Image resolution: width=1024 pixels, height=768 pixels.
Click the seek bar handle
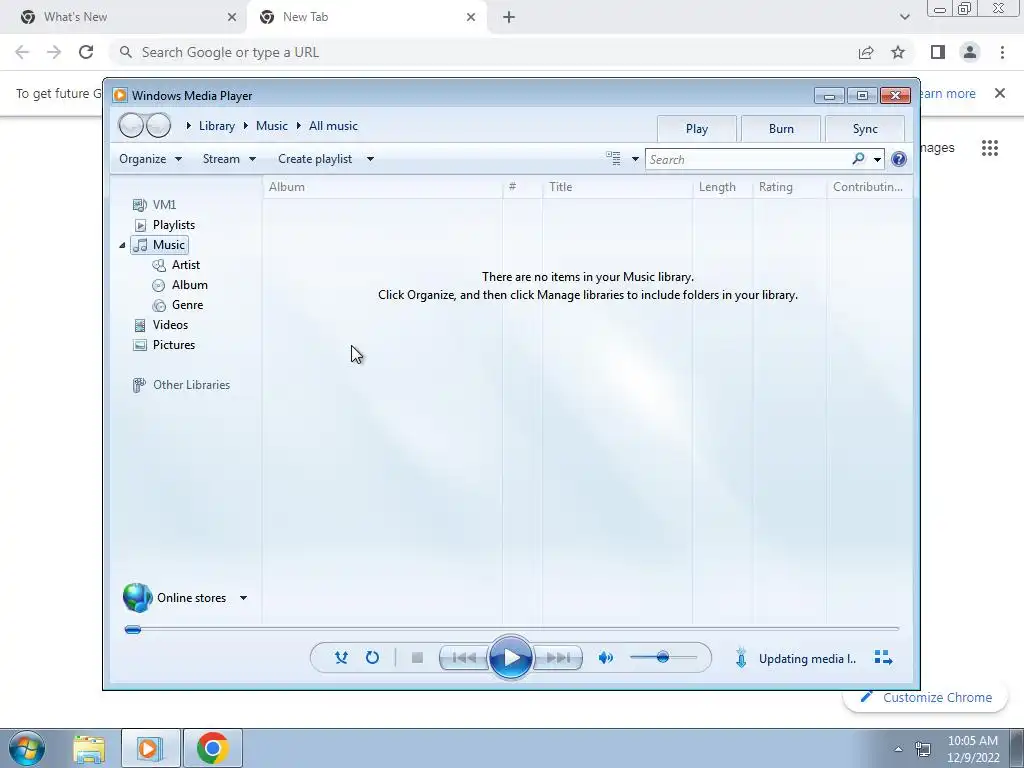pos(133,630)
